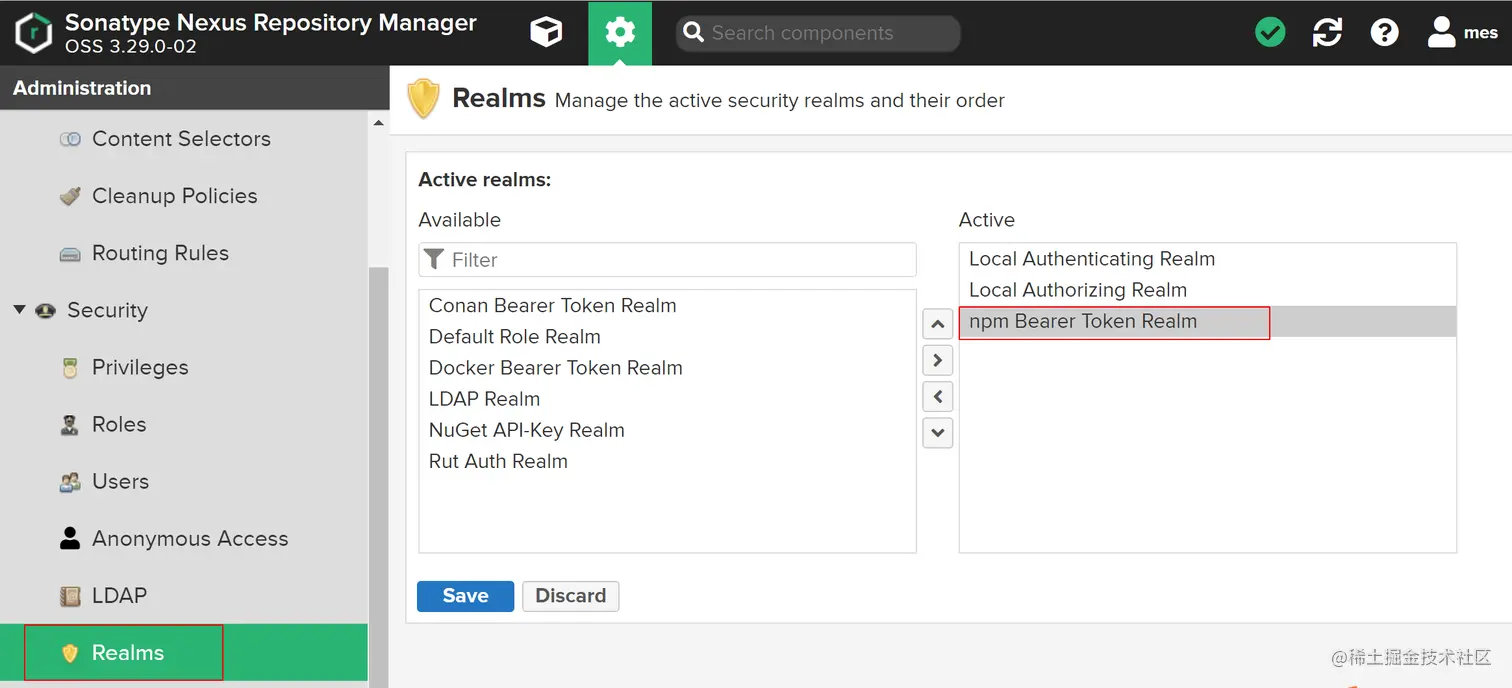The height and width of the screenshot is (688, 1512).
Task: Select npm Bearer Token Realm
Action: (x=1207, y=321)
